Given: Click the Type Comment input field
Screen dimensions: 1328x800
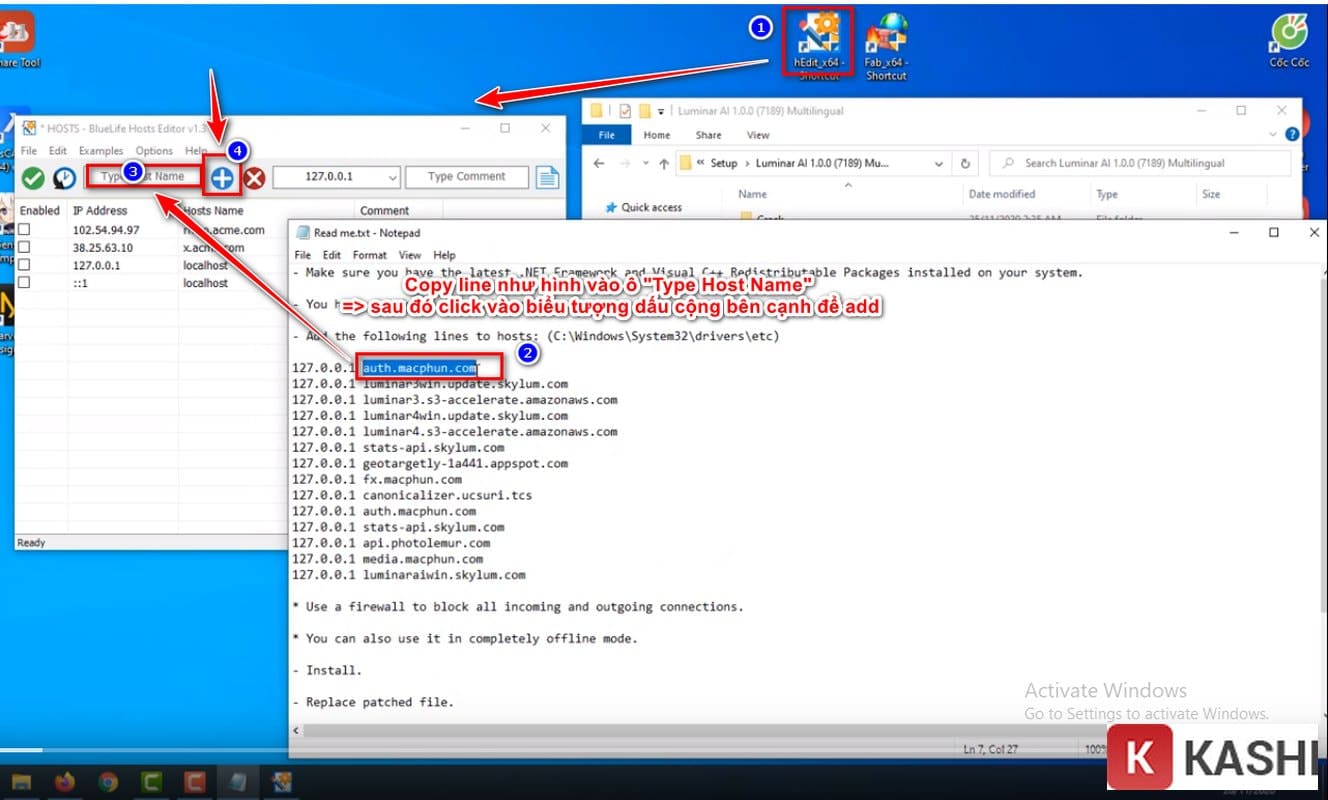Looking at the screenshot, I should click(x=467, y=177).
